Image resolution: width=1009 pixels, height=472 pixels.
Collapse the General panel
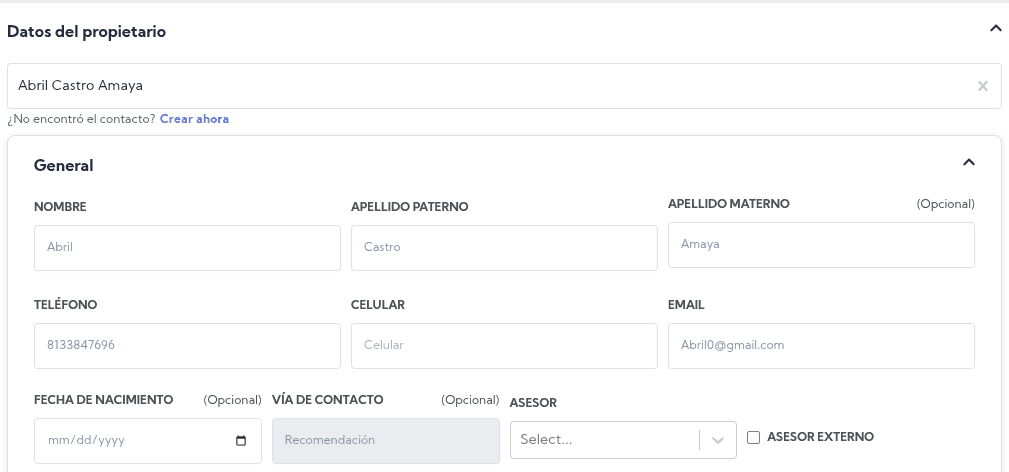[967, 162]
